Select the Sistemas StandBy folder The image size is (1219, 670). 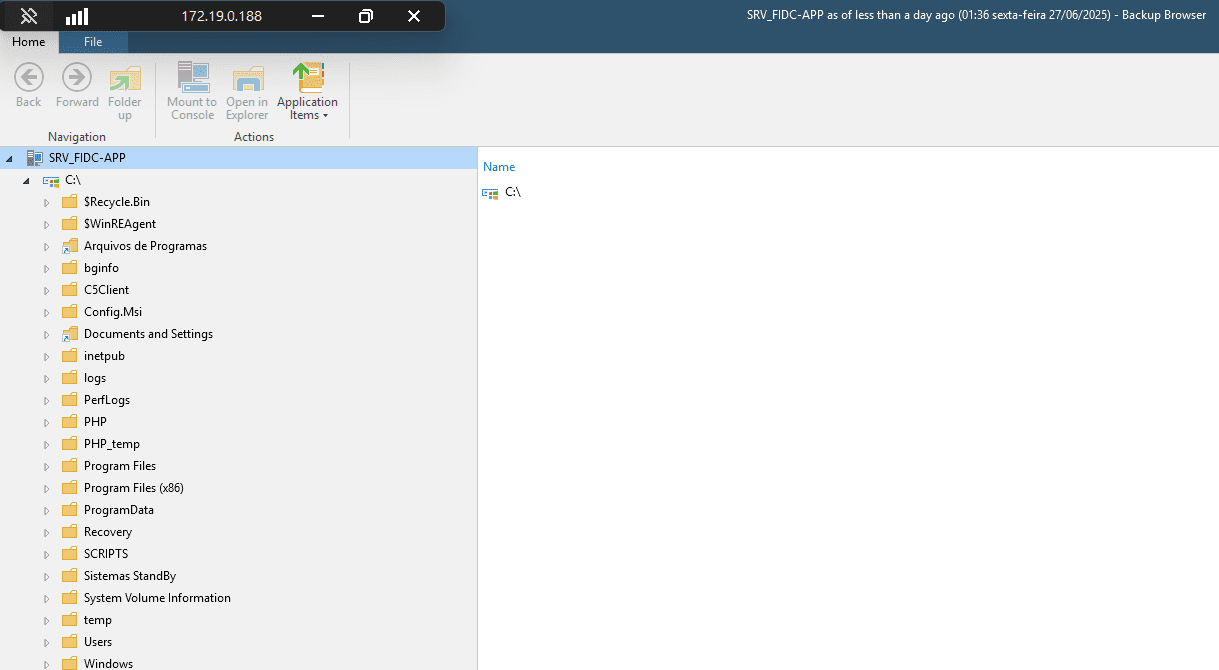[x=129, y=576]
